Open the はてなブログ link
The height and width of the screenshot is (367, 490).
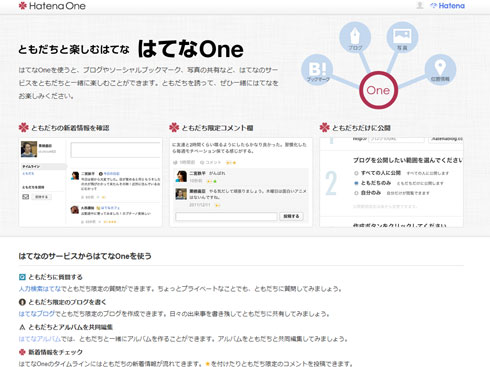point(37,314)
